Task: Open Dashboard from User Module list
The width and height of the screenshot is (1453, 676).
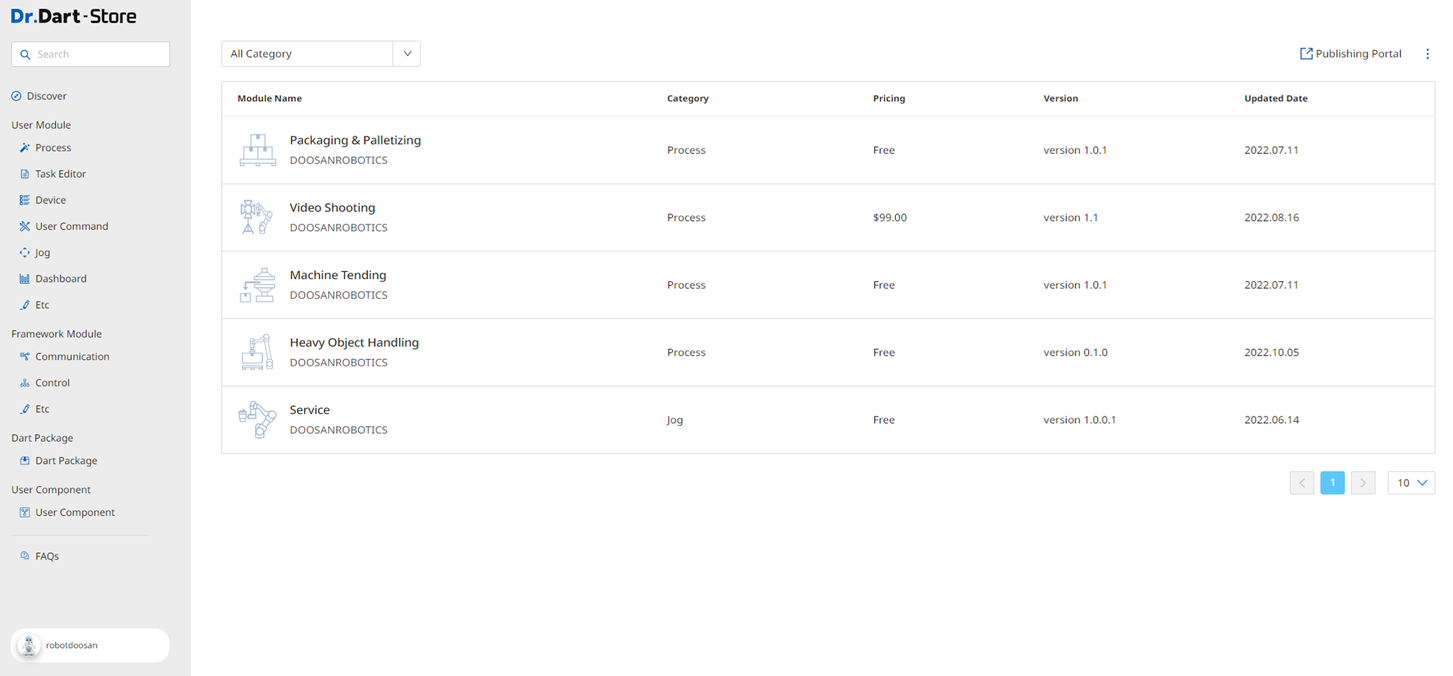Action: tap(60, 279)
